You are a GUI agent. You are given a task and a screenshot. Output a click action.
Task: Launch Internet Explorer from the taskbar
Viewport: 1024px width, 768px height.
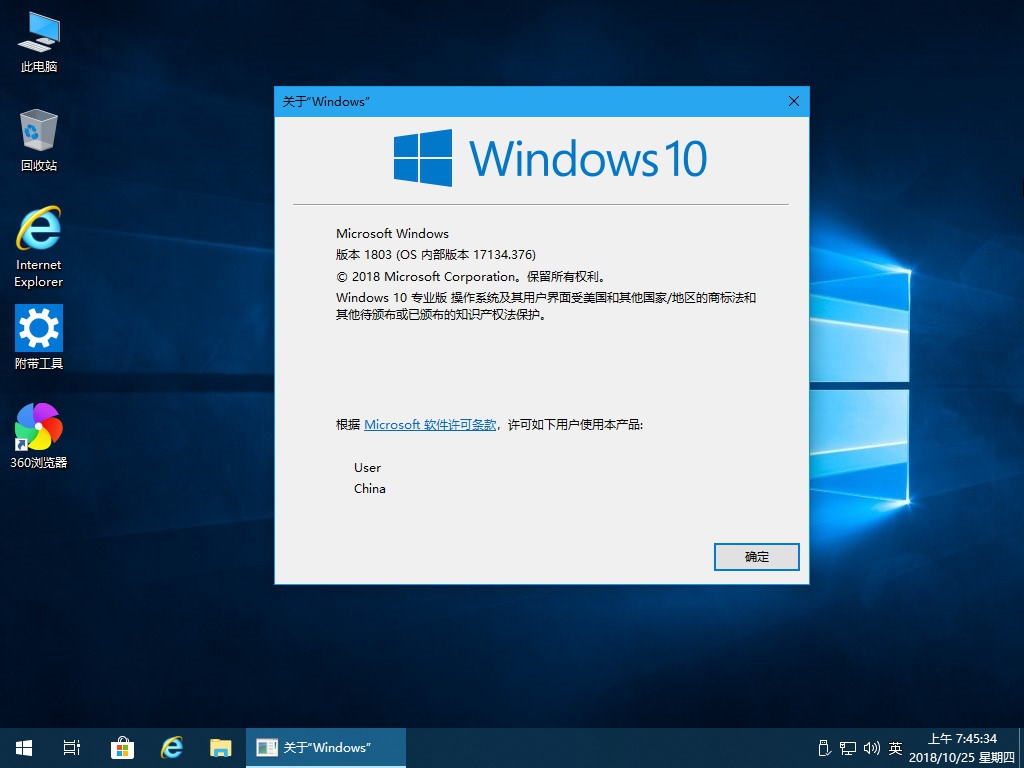click(172, 748)
